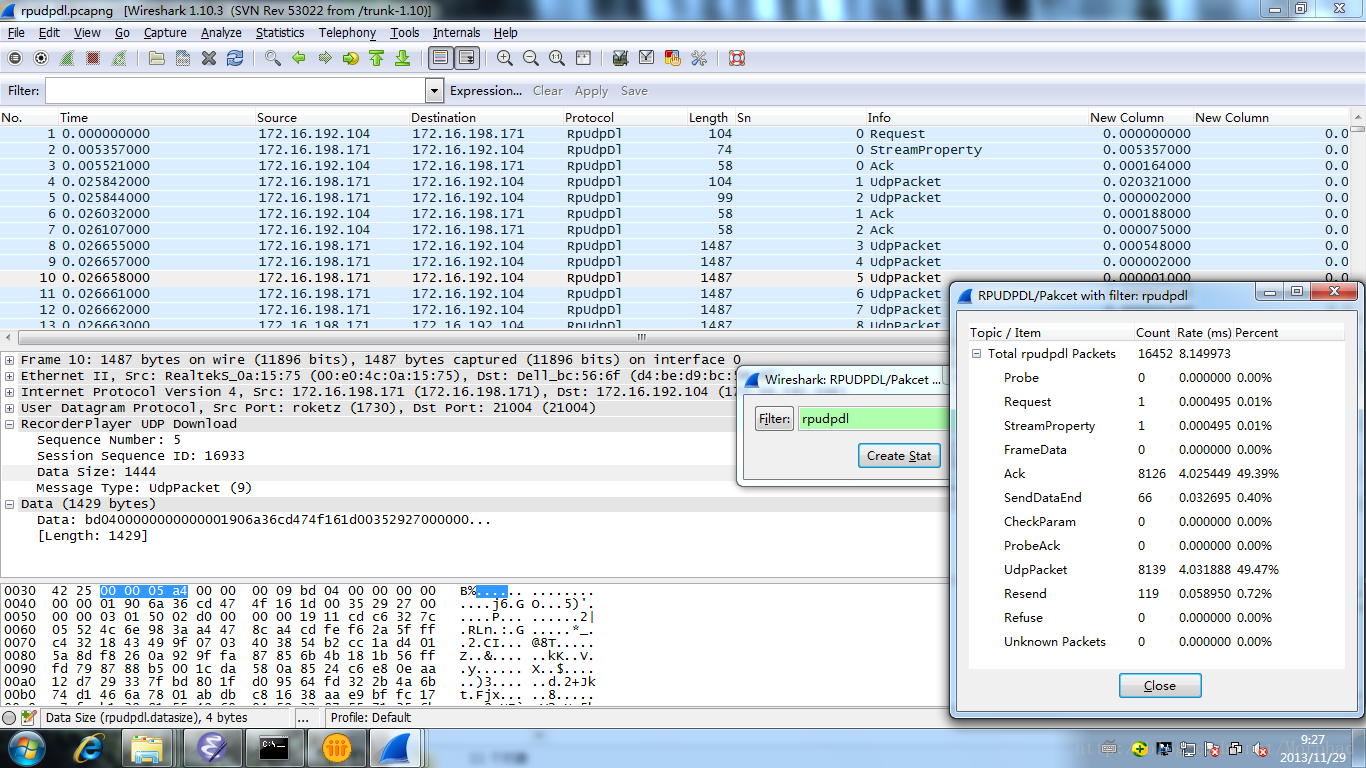The image size is (1366, 768).
Task: Edit capture filters icon
Action: [x=621, y=58]
